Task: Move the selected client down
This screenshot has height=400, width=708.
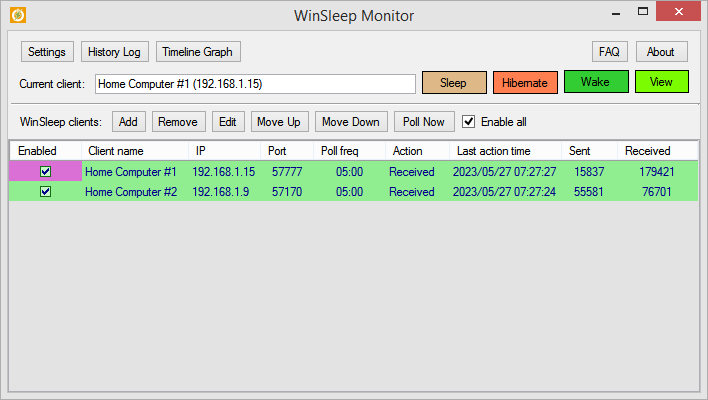Action: coord(351,122)
